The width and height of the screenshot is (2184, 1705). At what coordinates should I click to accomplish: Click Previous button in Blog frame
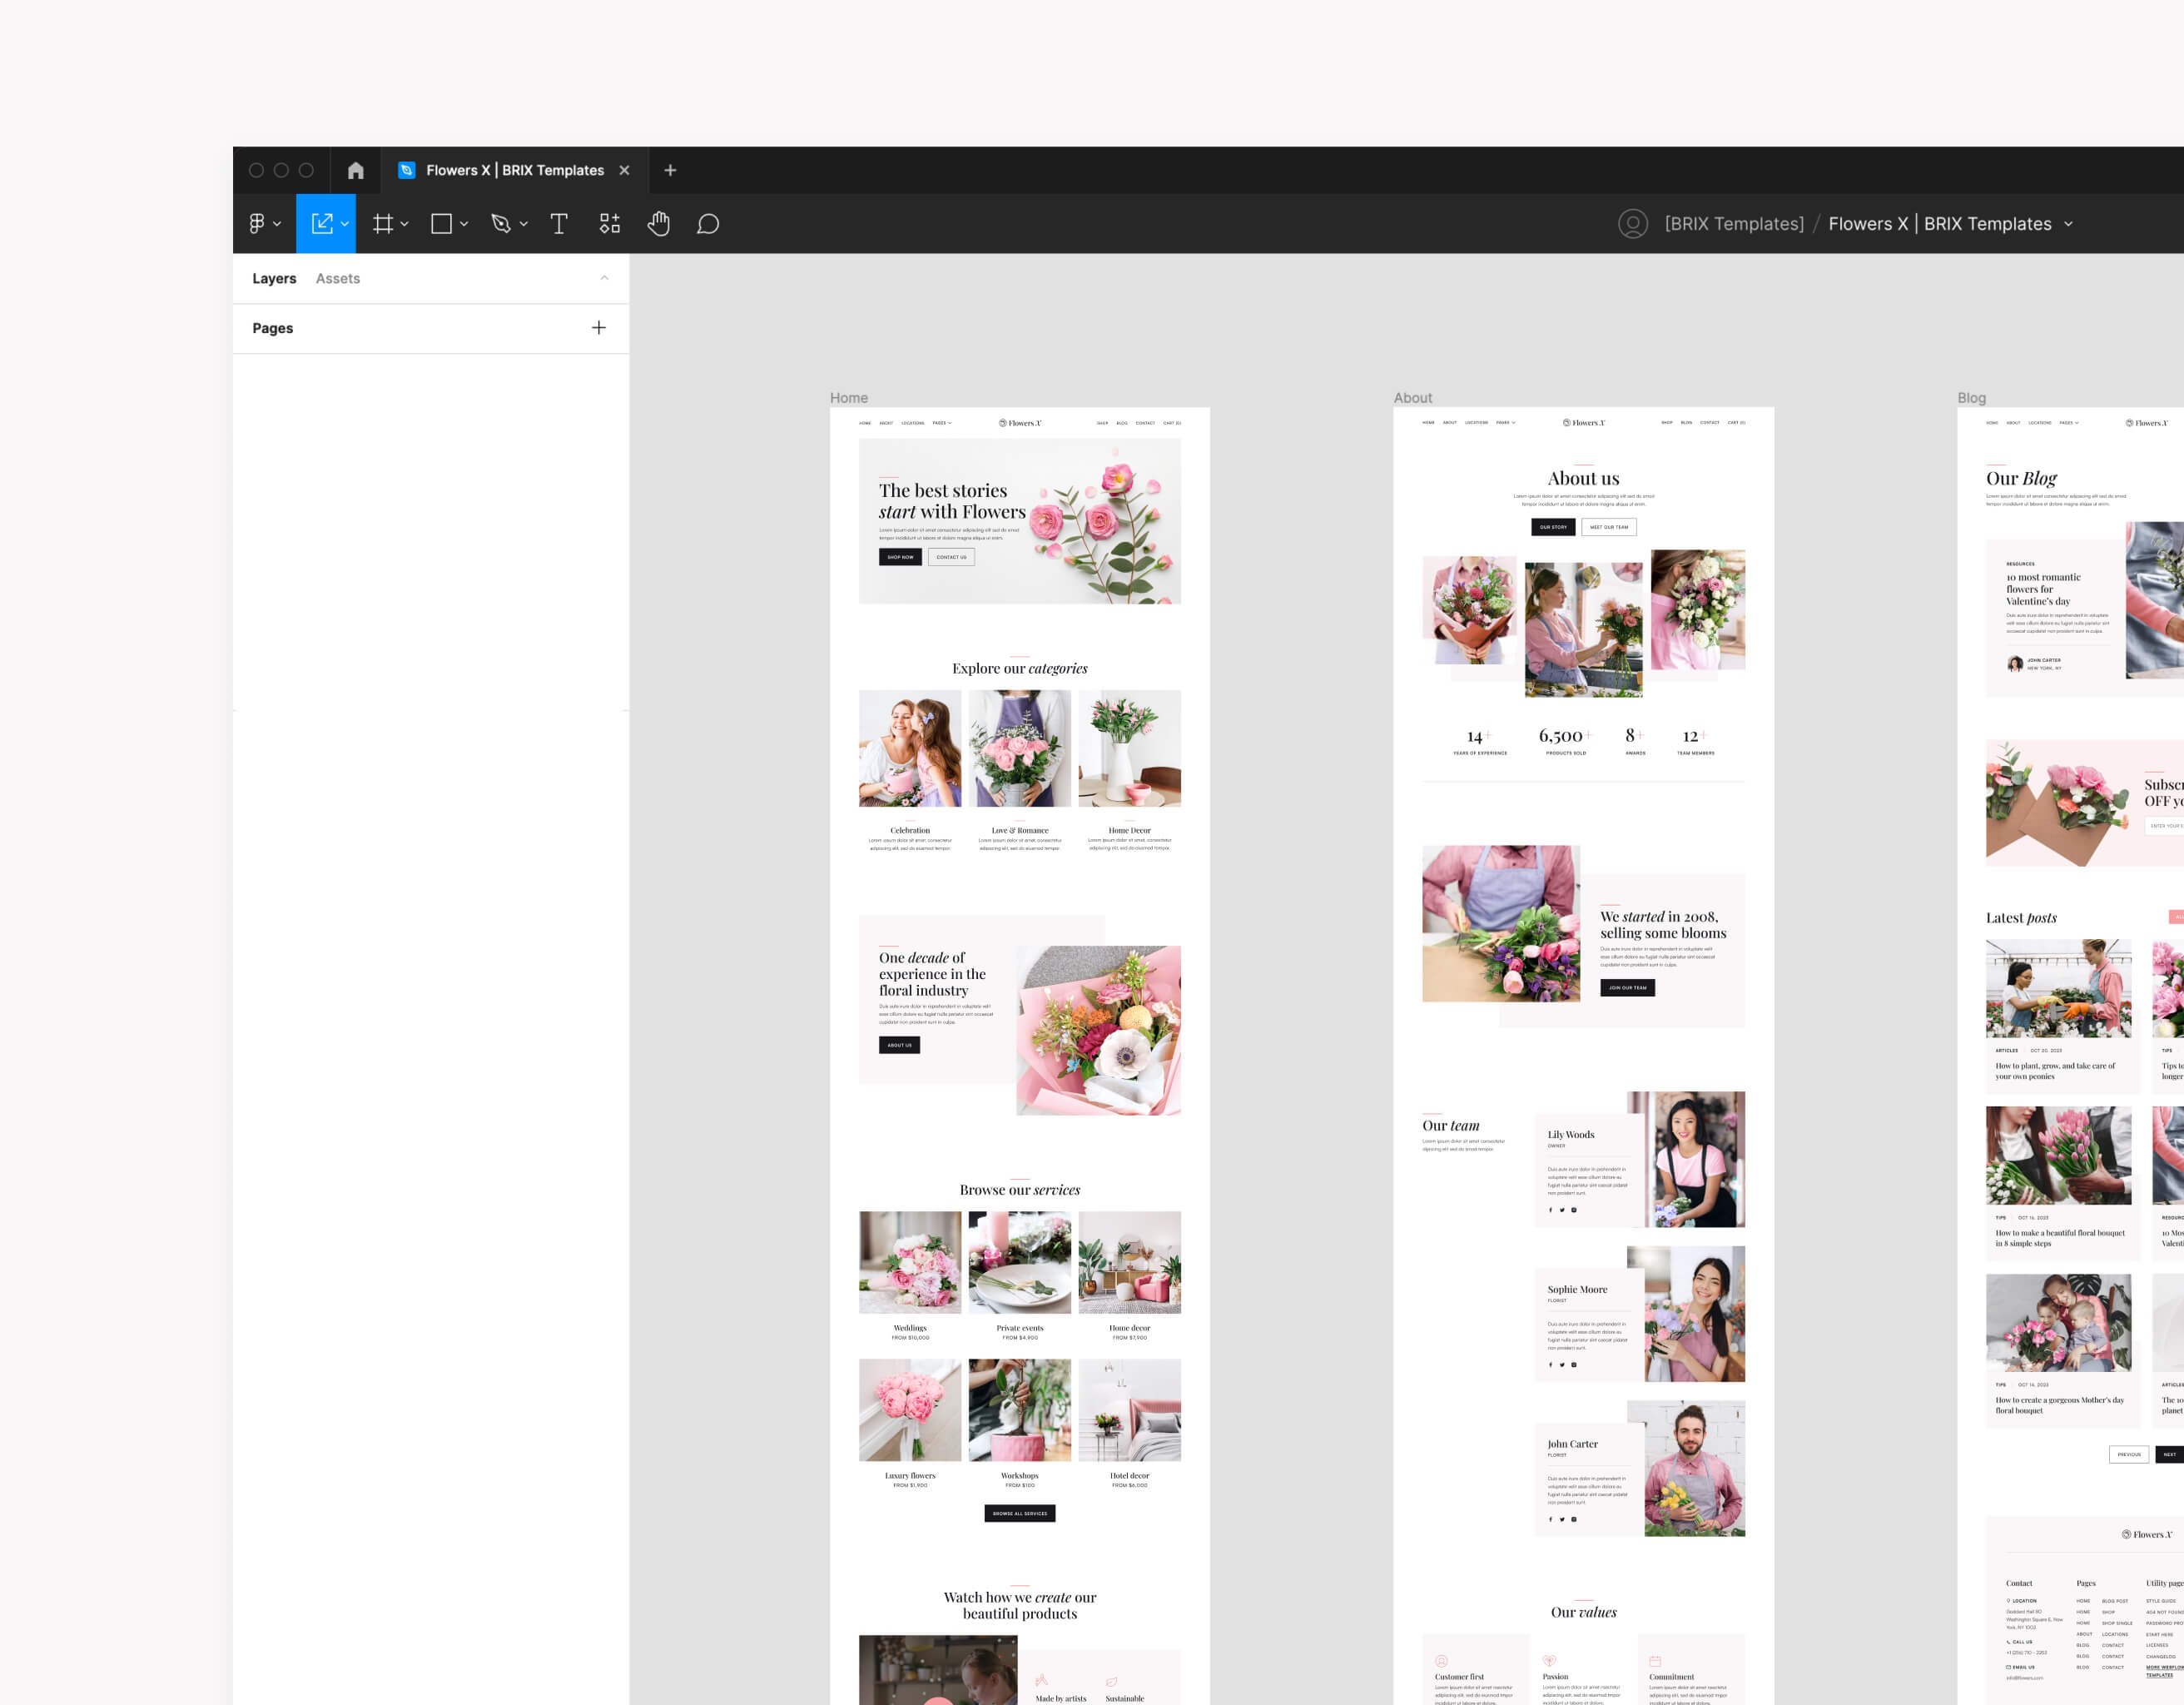pyautogui.click(x=2129, y=1455)
